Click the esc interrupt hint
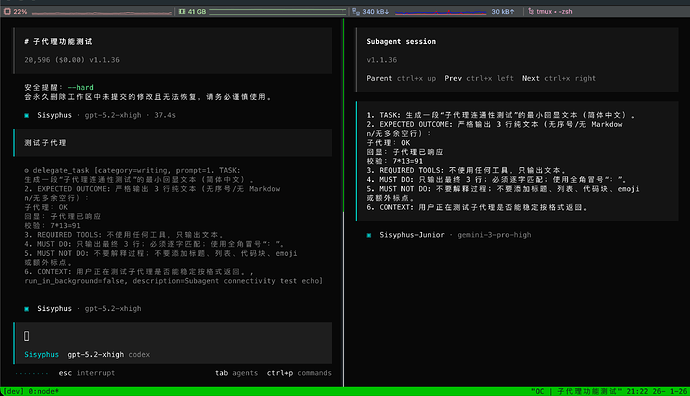 tap(87, 373)
